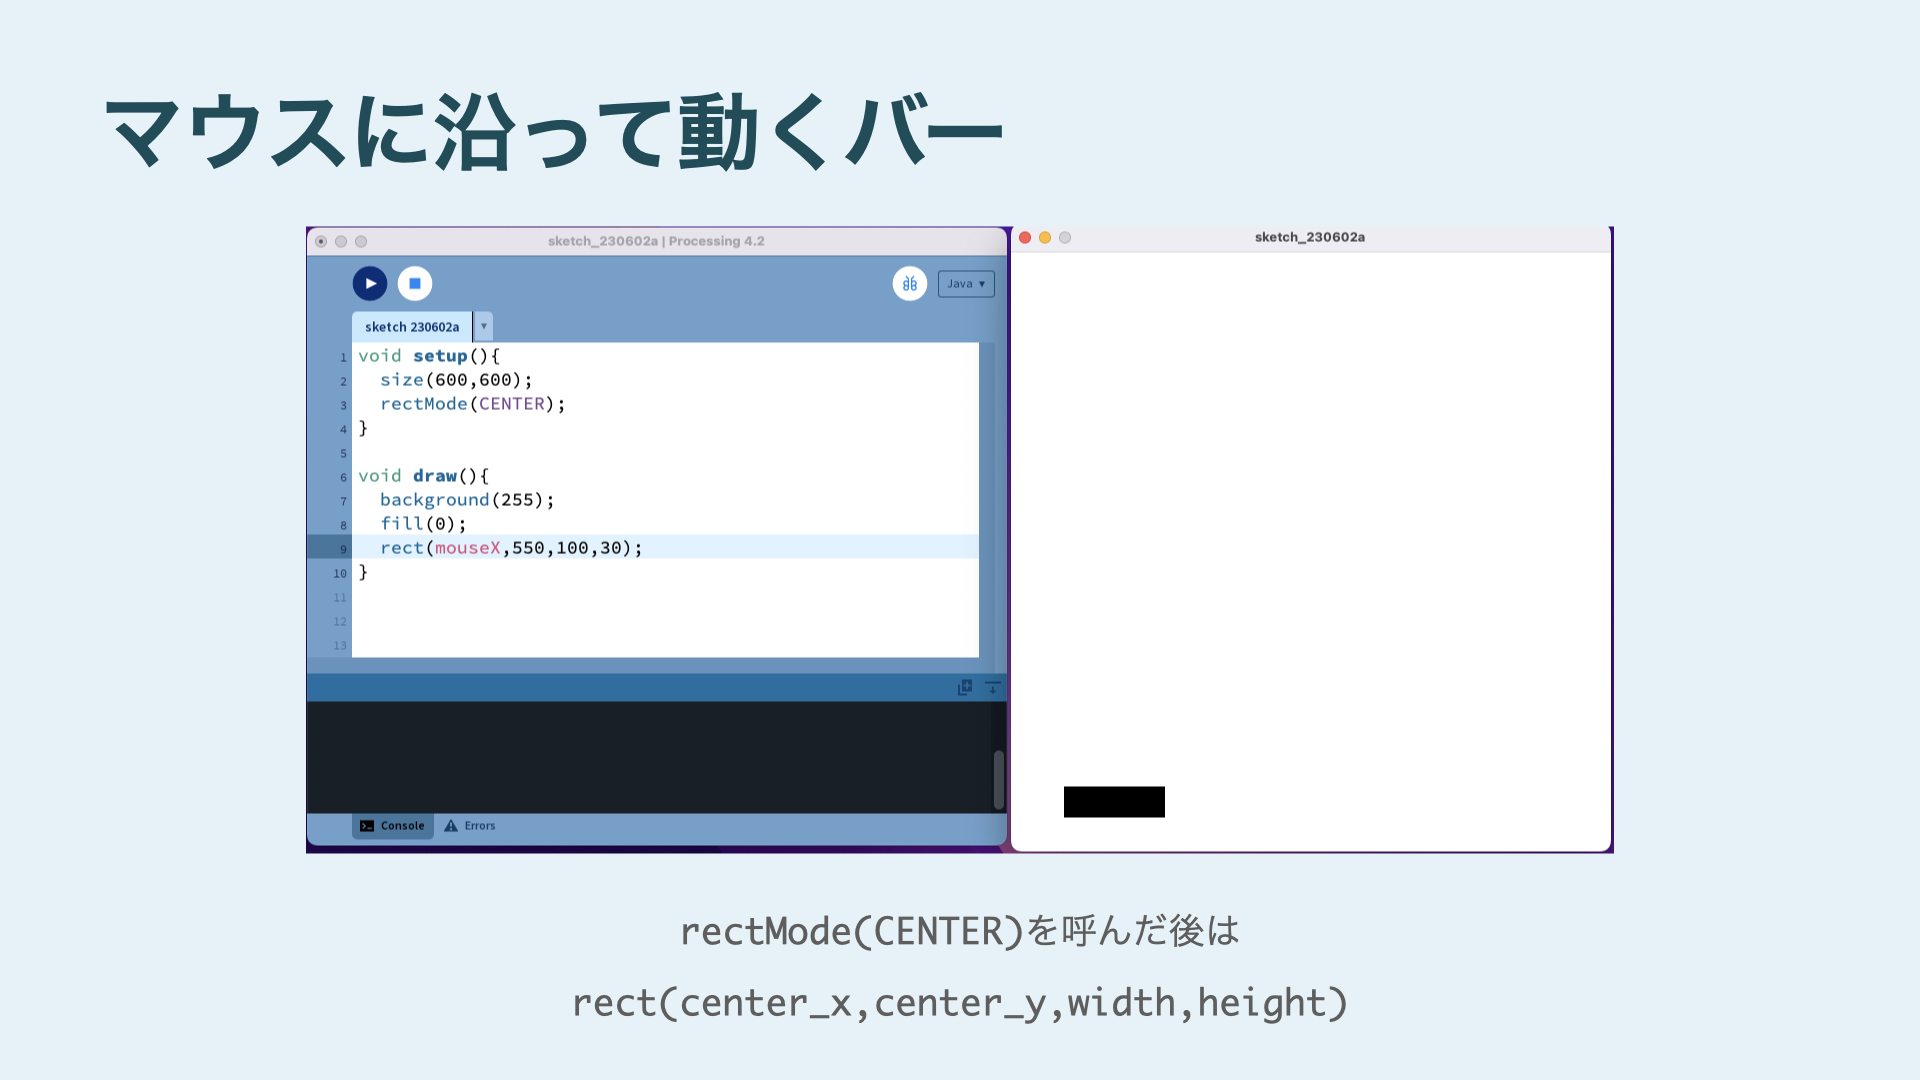Expand the tab menu arrow
The width and height of the screenshot is (1920, 1080).
tap(484, 327)
